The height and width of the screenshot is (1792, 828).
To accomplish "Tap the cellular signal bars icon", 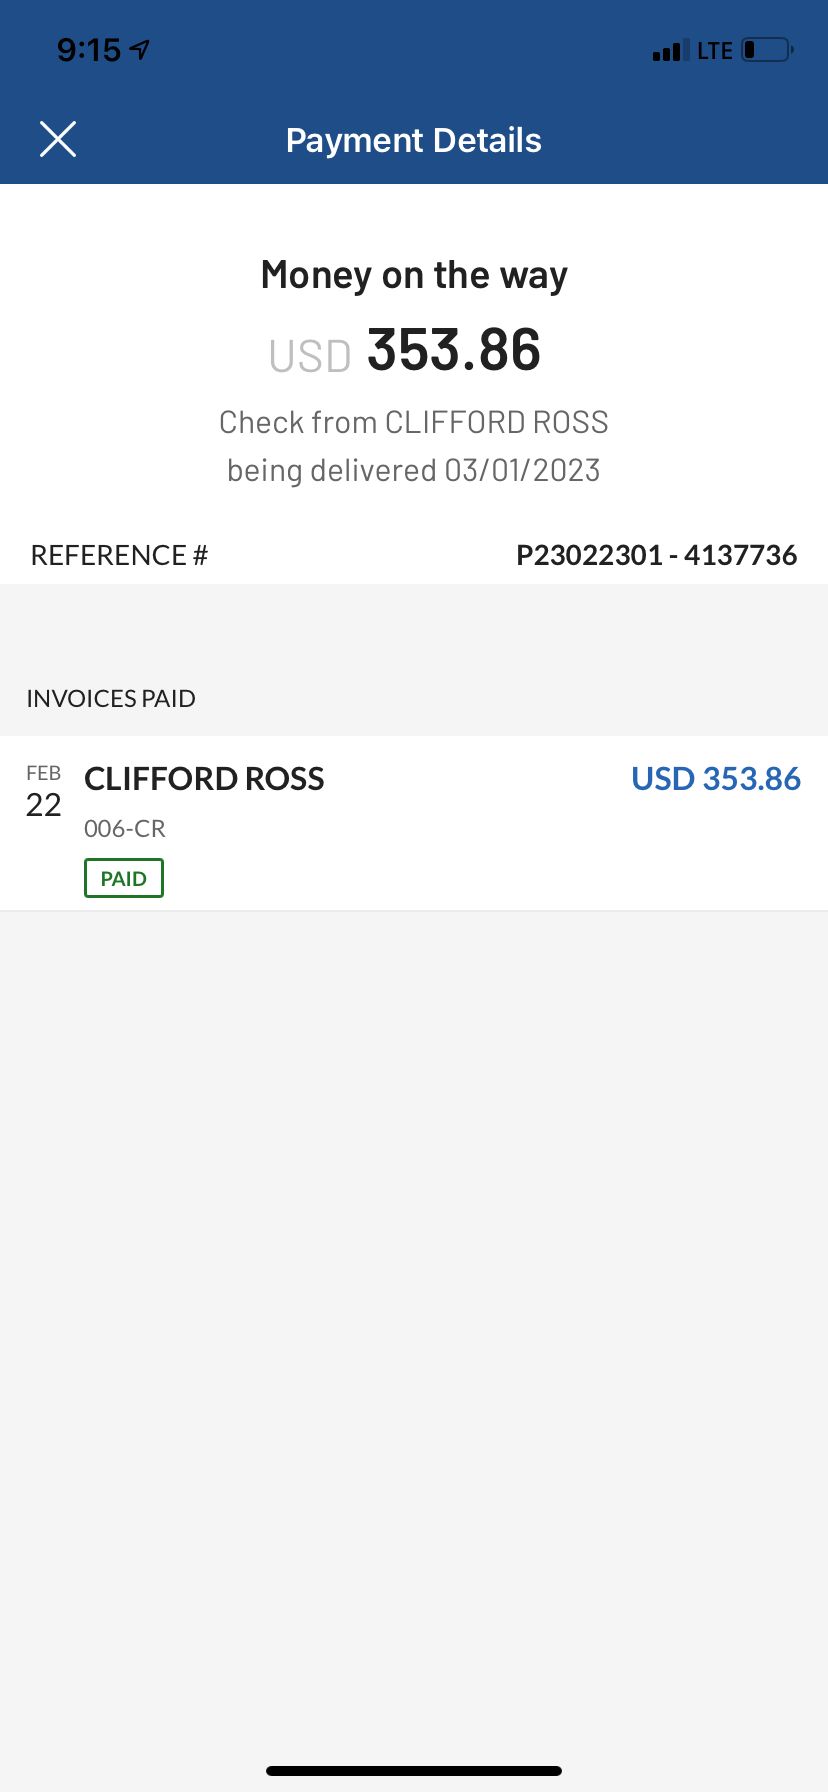I will click(670, 50).
